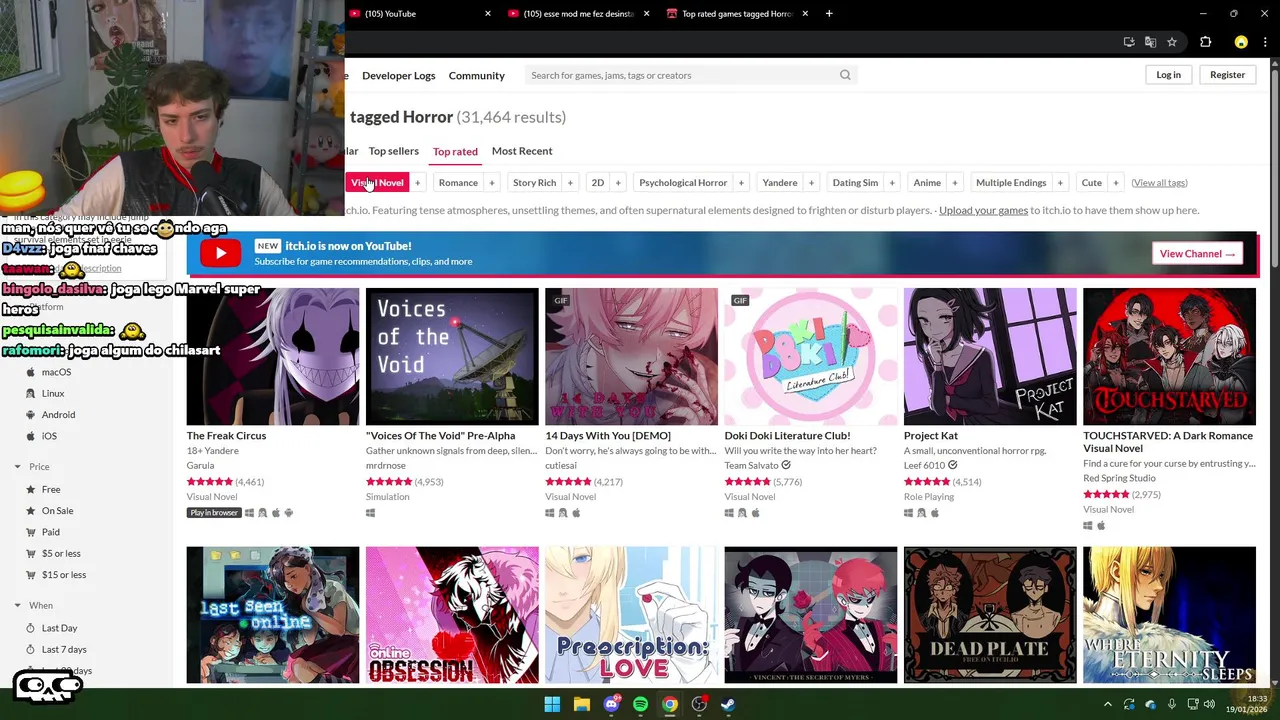Add tag with plus next to 2D
Viewport: 1280px width, 720px height.
click(x=618, y=183)
